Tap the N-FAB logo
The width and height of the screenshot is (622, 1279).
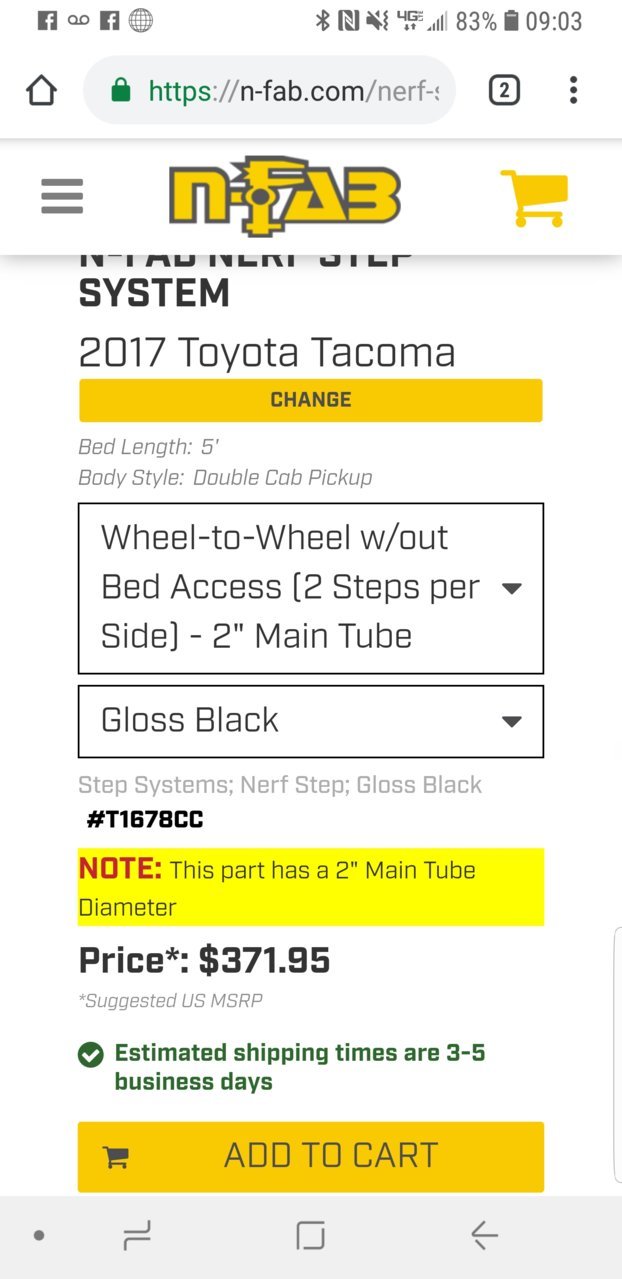tap(285, 196)
